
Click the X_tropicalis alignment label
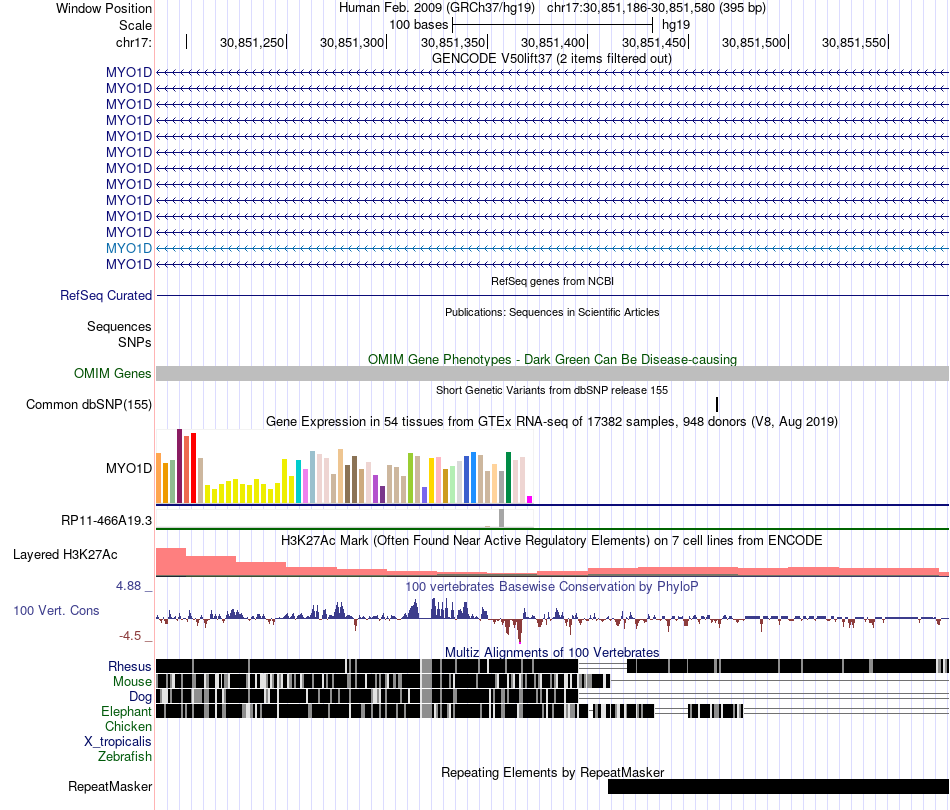[x=118, y=742]
